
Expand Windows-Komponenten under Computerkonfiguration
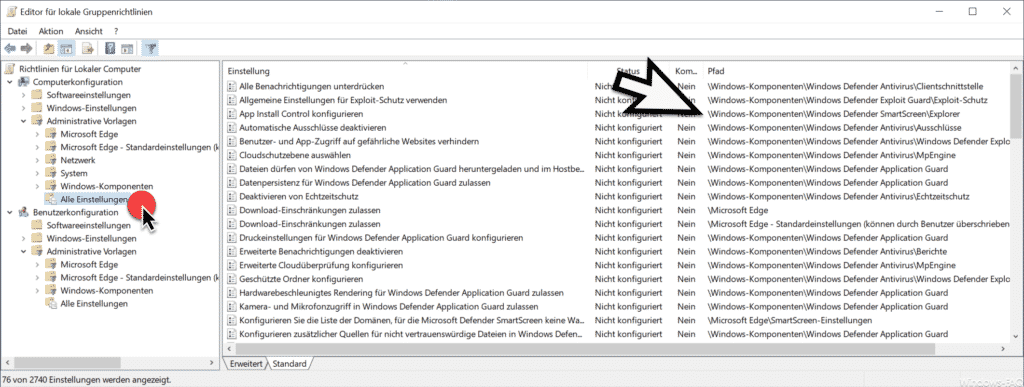tap(37, 186)
